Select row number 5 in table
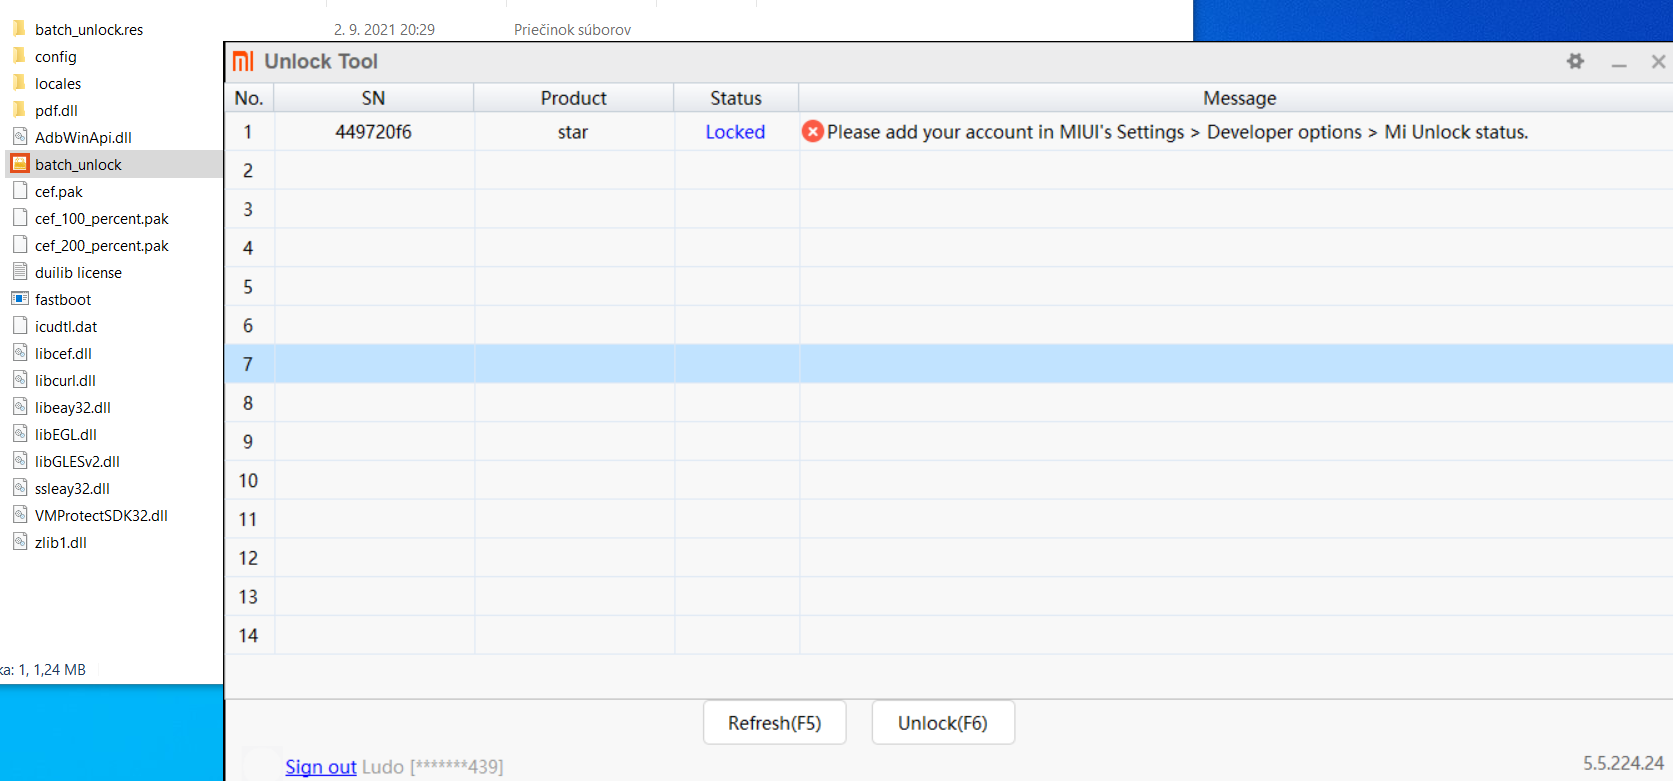 click(949, 286)
